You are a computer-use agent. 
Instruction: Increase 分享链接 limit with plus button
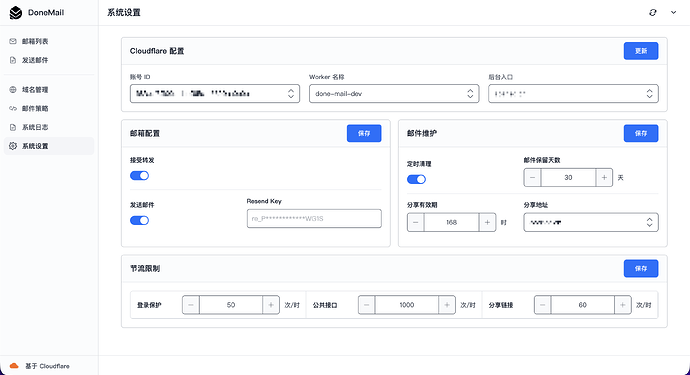[623, 305]
